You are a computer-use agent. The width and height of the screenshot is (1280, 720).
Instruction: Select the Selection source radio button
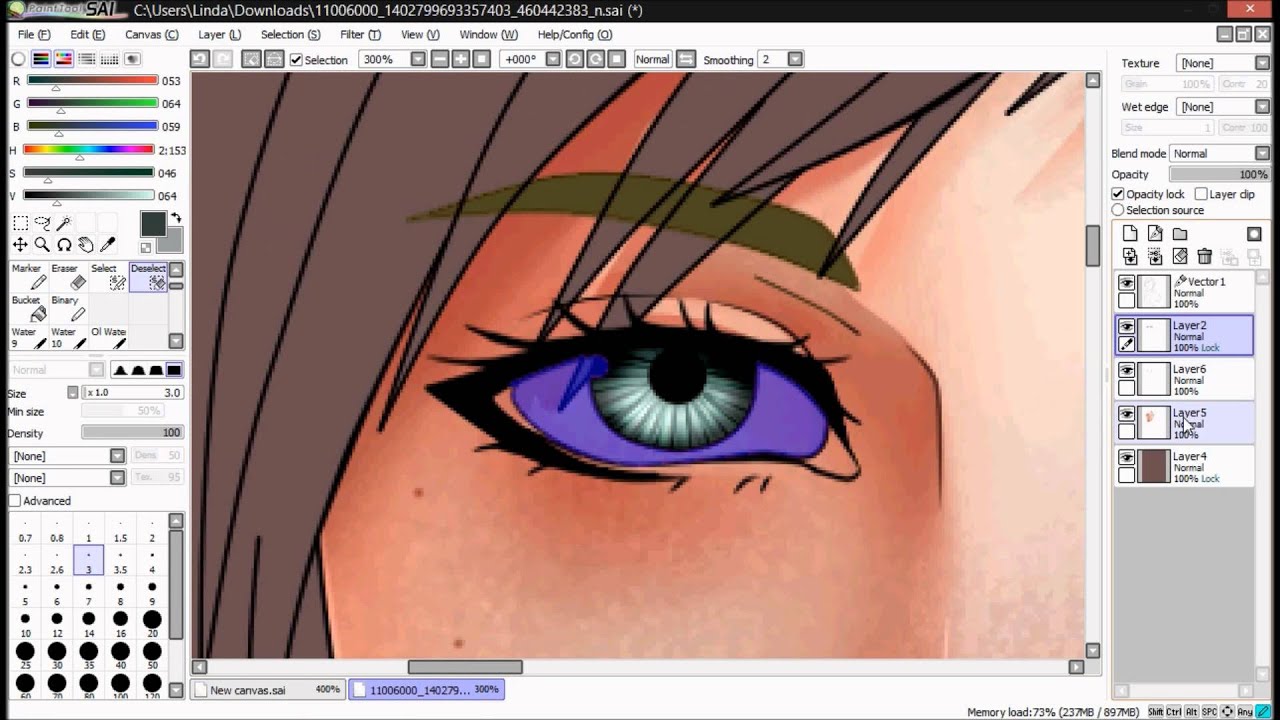tap(1118, 210)
